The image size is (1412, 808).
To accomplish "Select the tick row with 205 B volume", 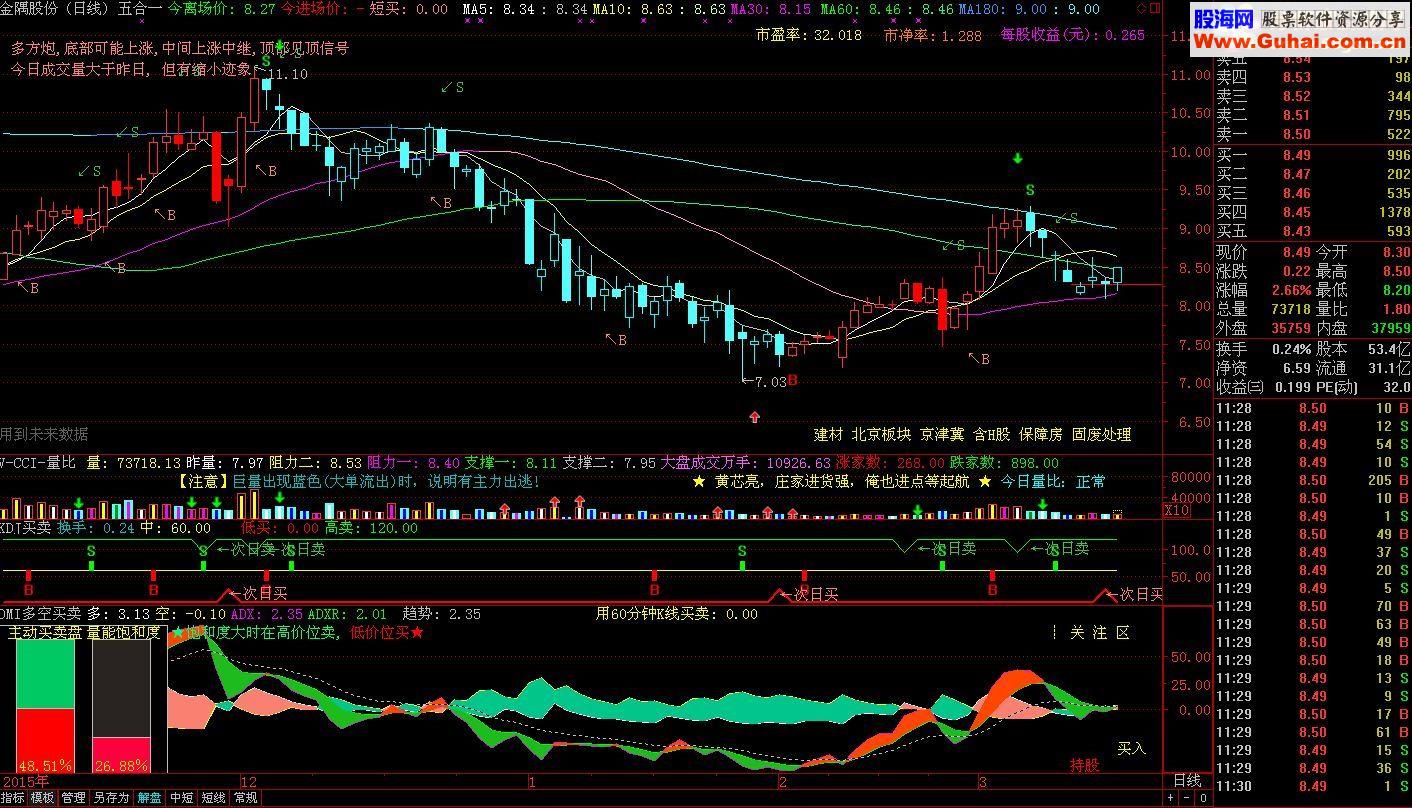I will tap(1312, 482).
